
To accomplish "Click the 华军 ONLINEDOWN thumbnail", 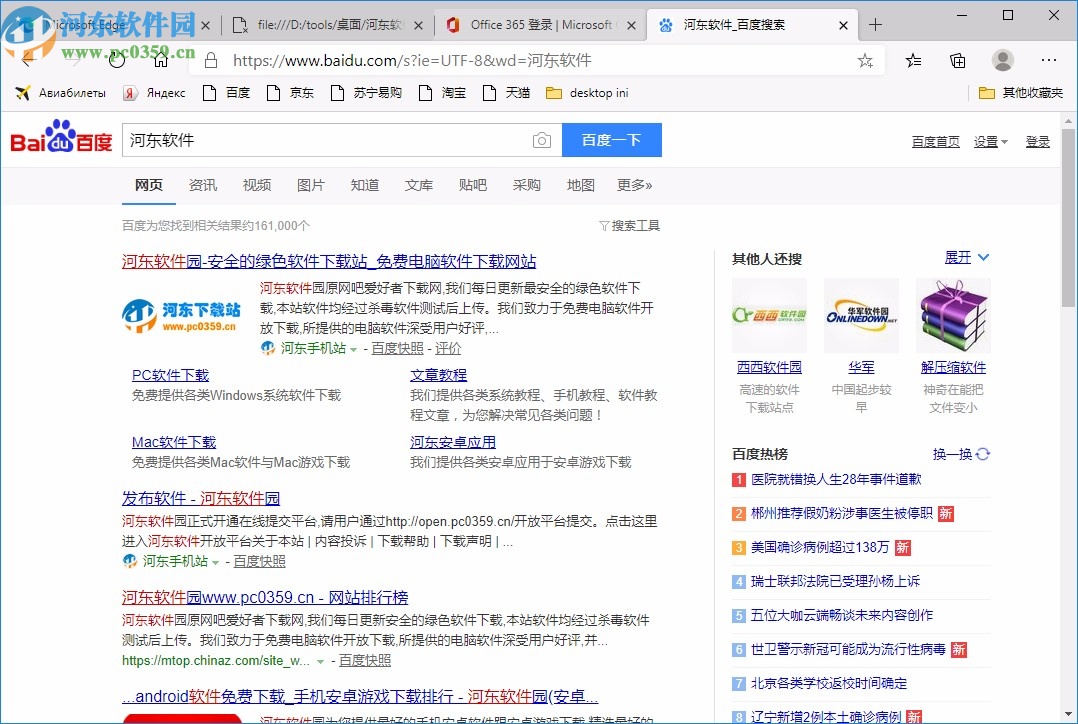I will point(861,316).
